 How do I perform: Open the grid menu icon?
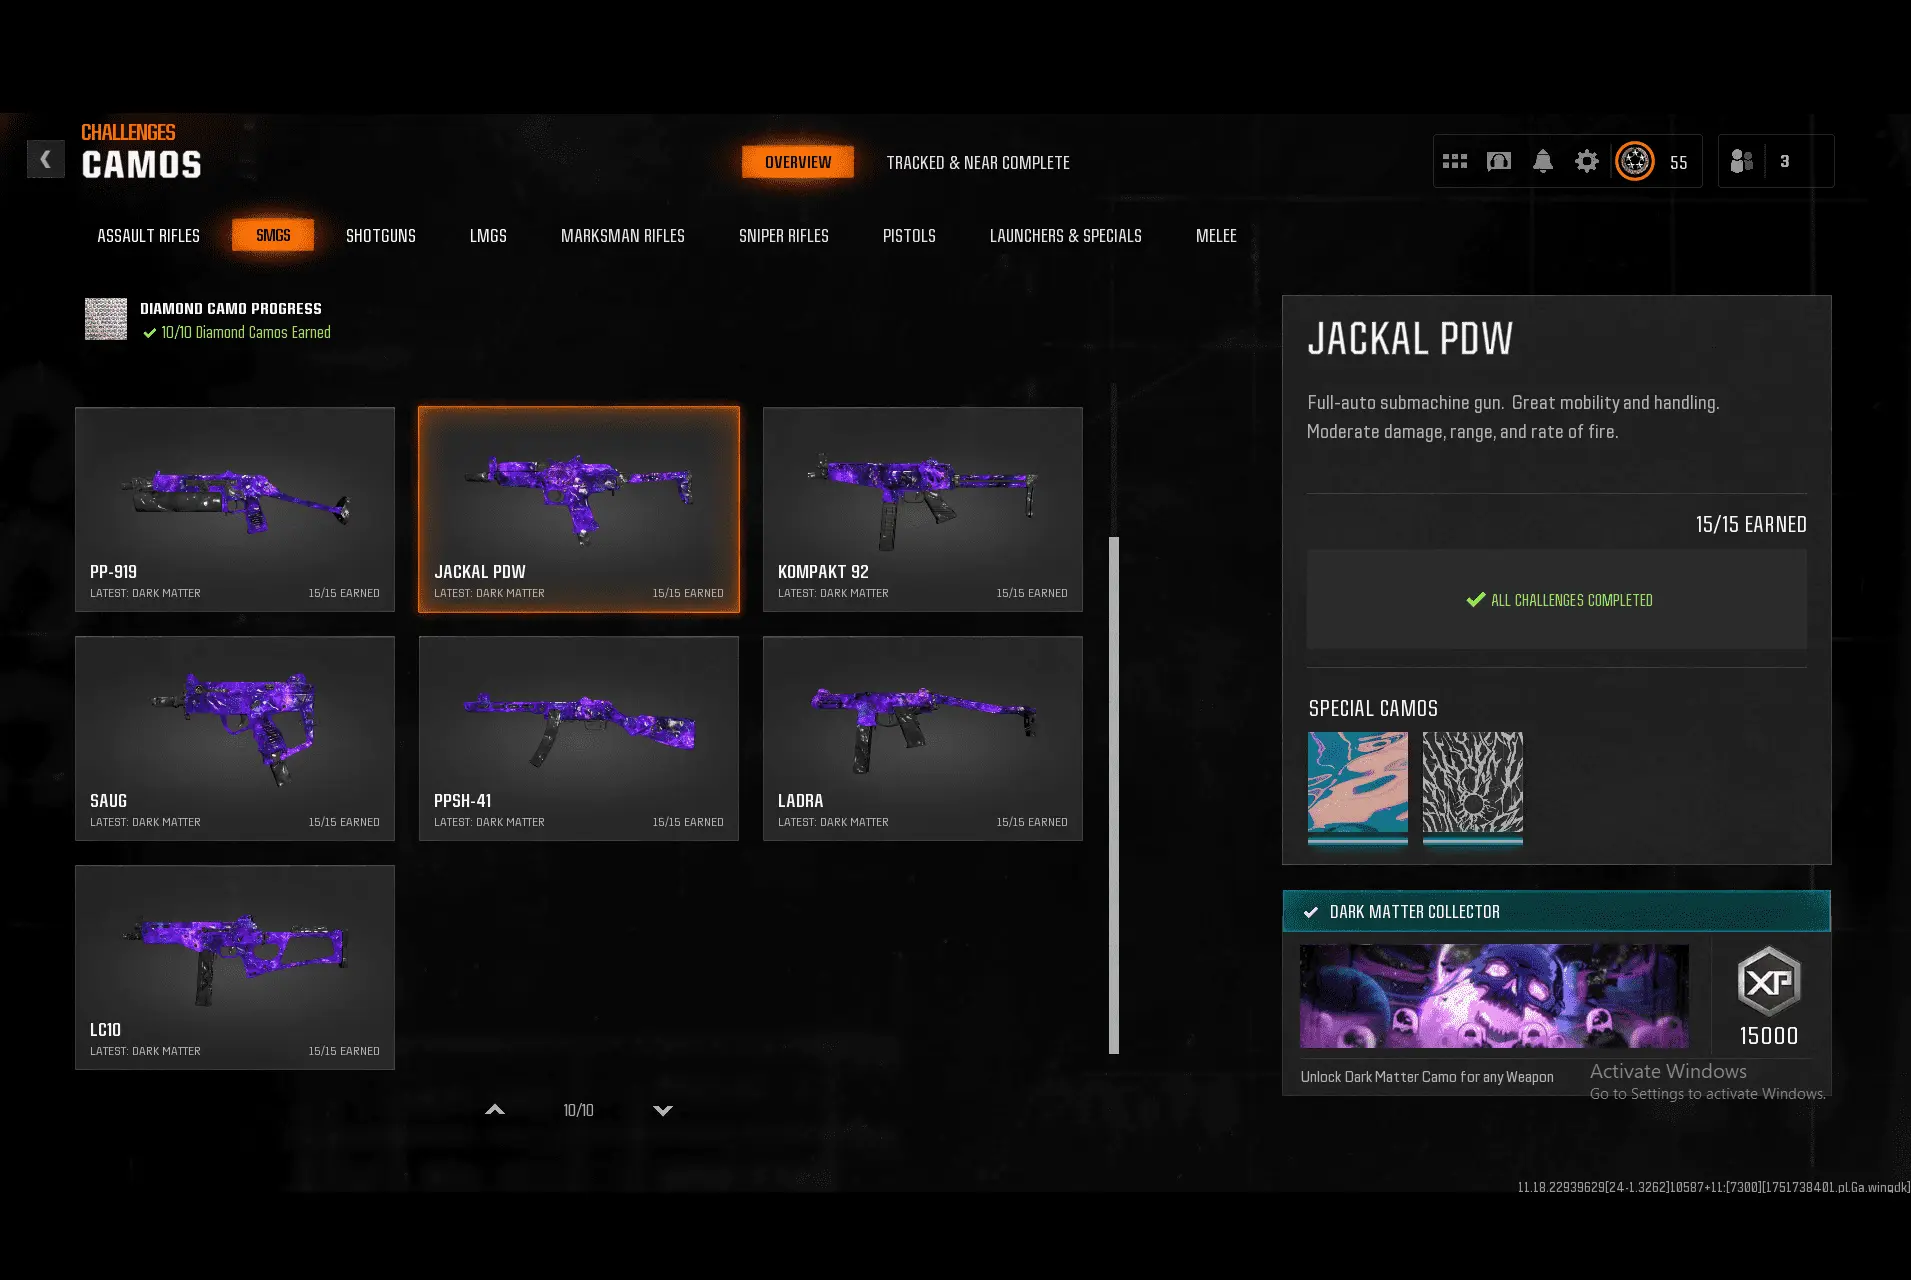tap(1455, 161)
